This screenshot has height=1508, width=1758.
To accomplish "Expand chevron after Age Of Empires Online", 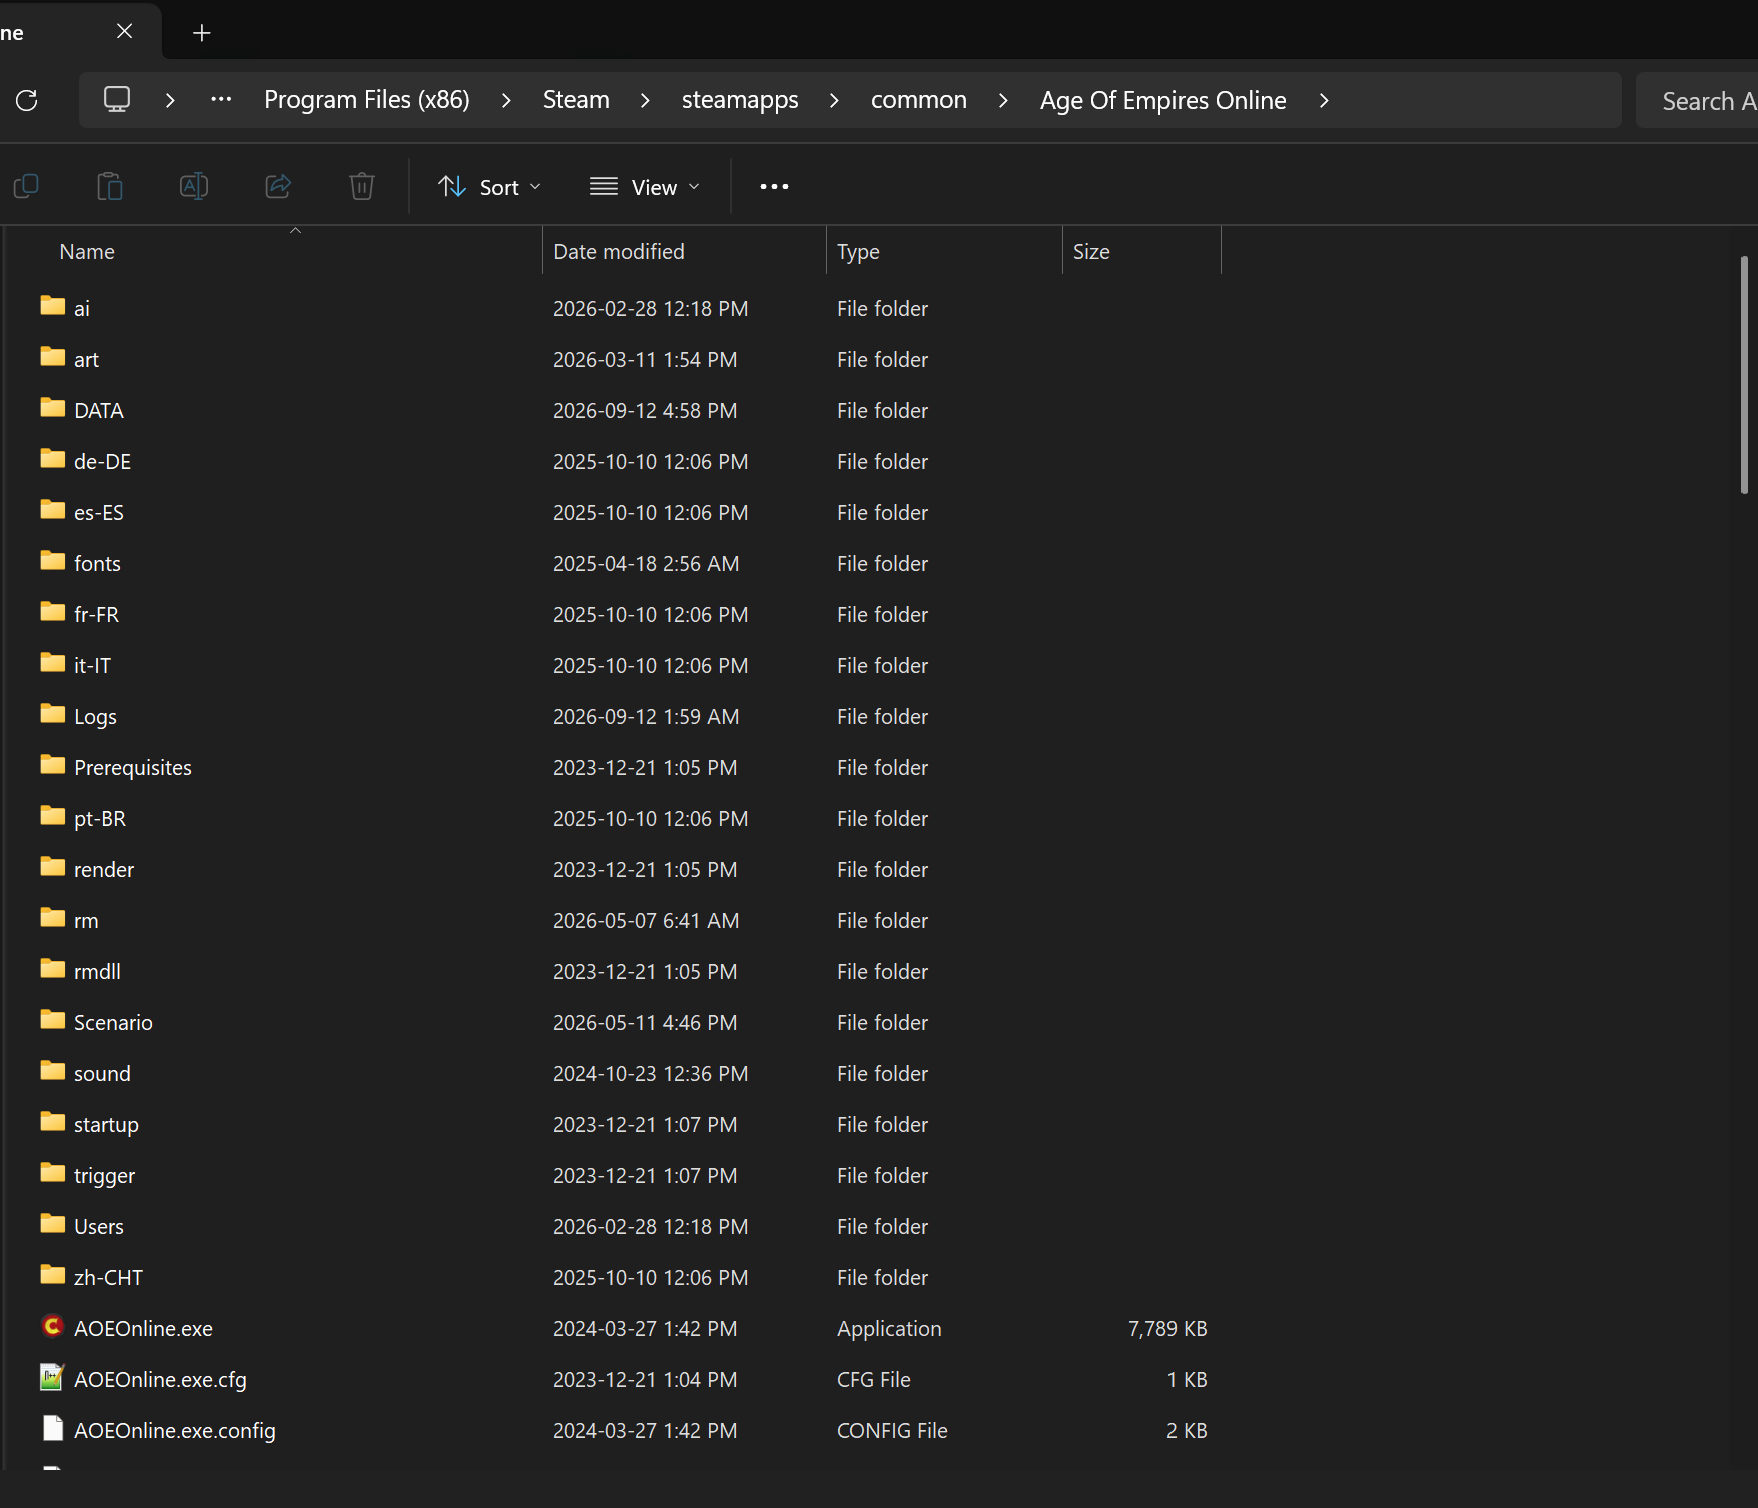I will [1324, 100].
